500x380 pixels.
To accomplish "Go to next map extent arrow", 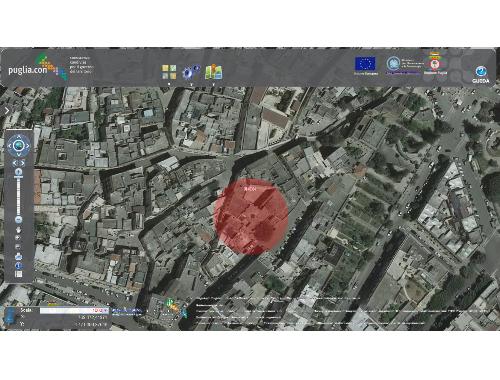I will pyautogui.click(x=23, y=163).
